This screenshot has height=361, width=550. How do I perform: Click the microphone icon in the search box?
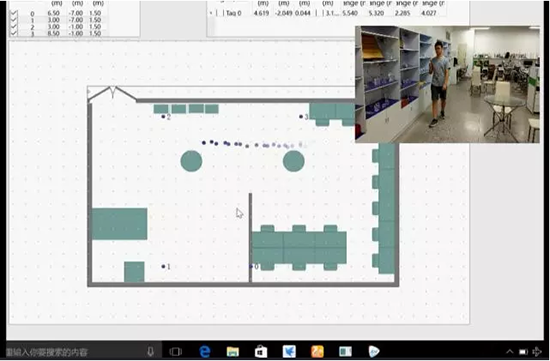click(x=150, y=352)
